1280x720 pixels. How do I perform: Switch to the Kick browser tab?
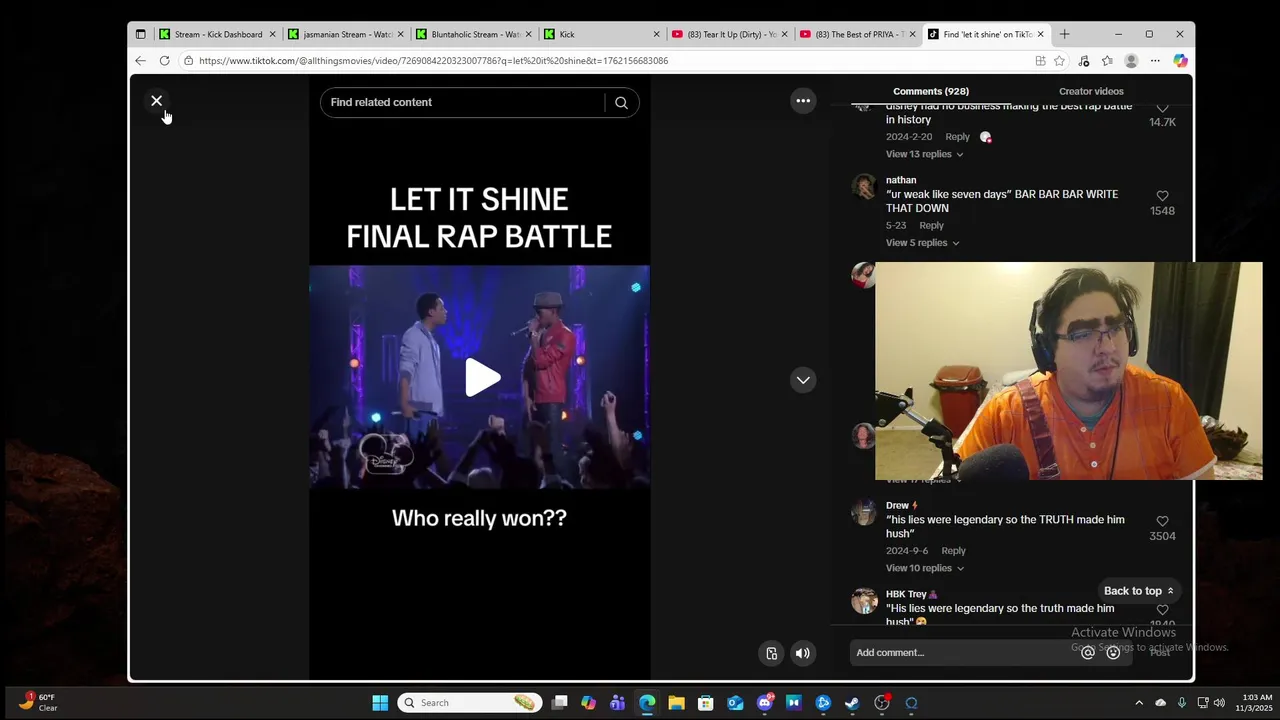pyautogui.click(x=602, y=34)
